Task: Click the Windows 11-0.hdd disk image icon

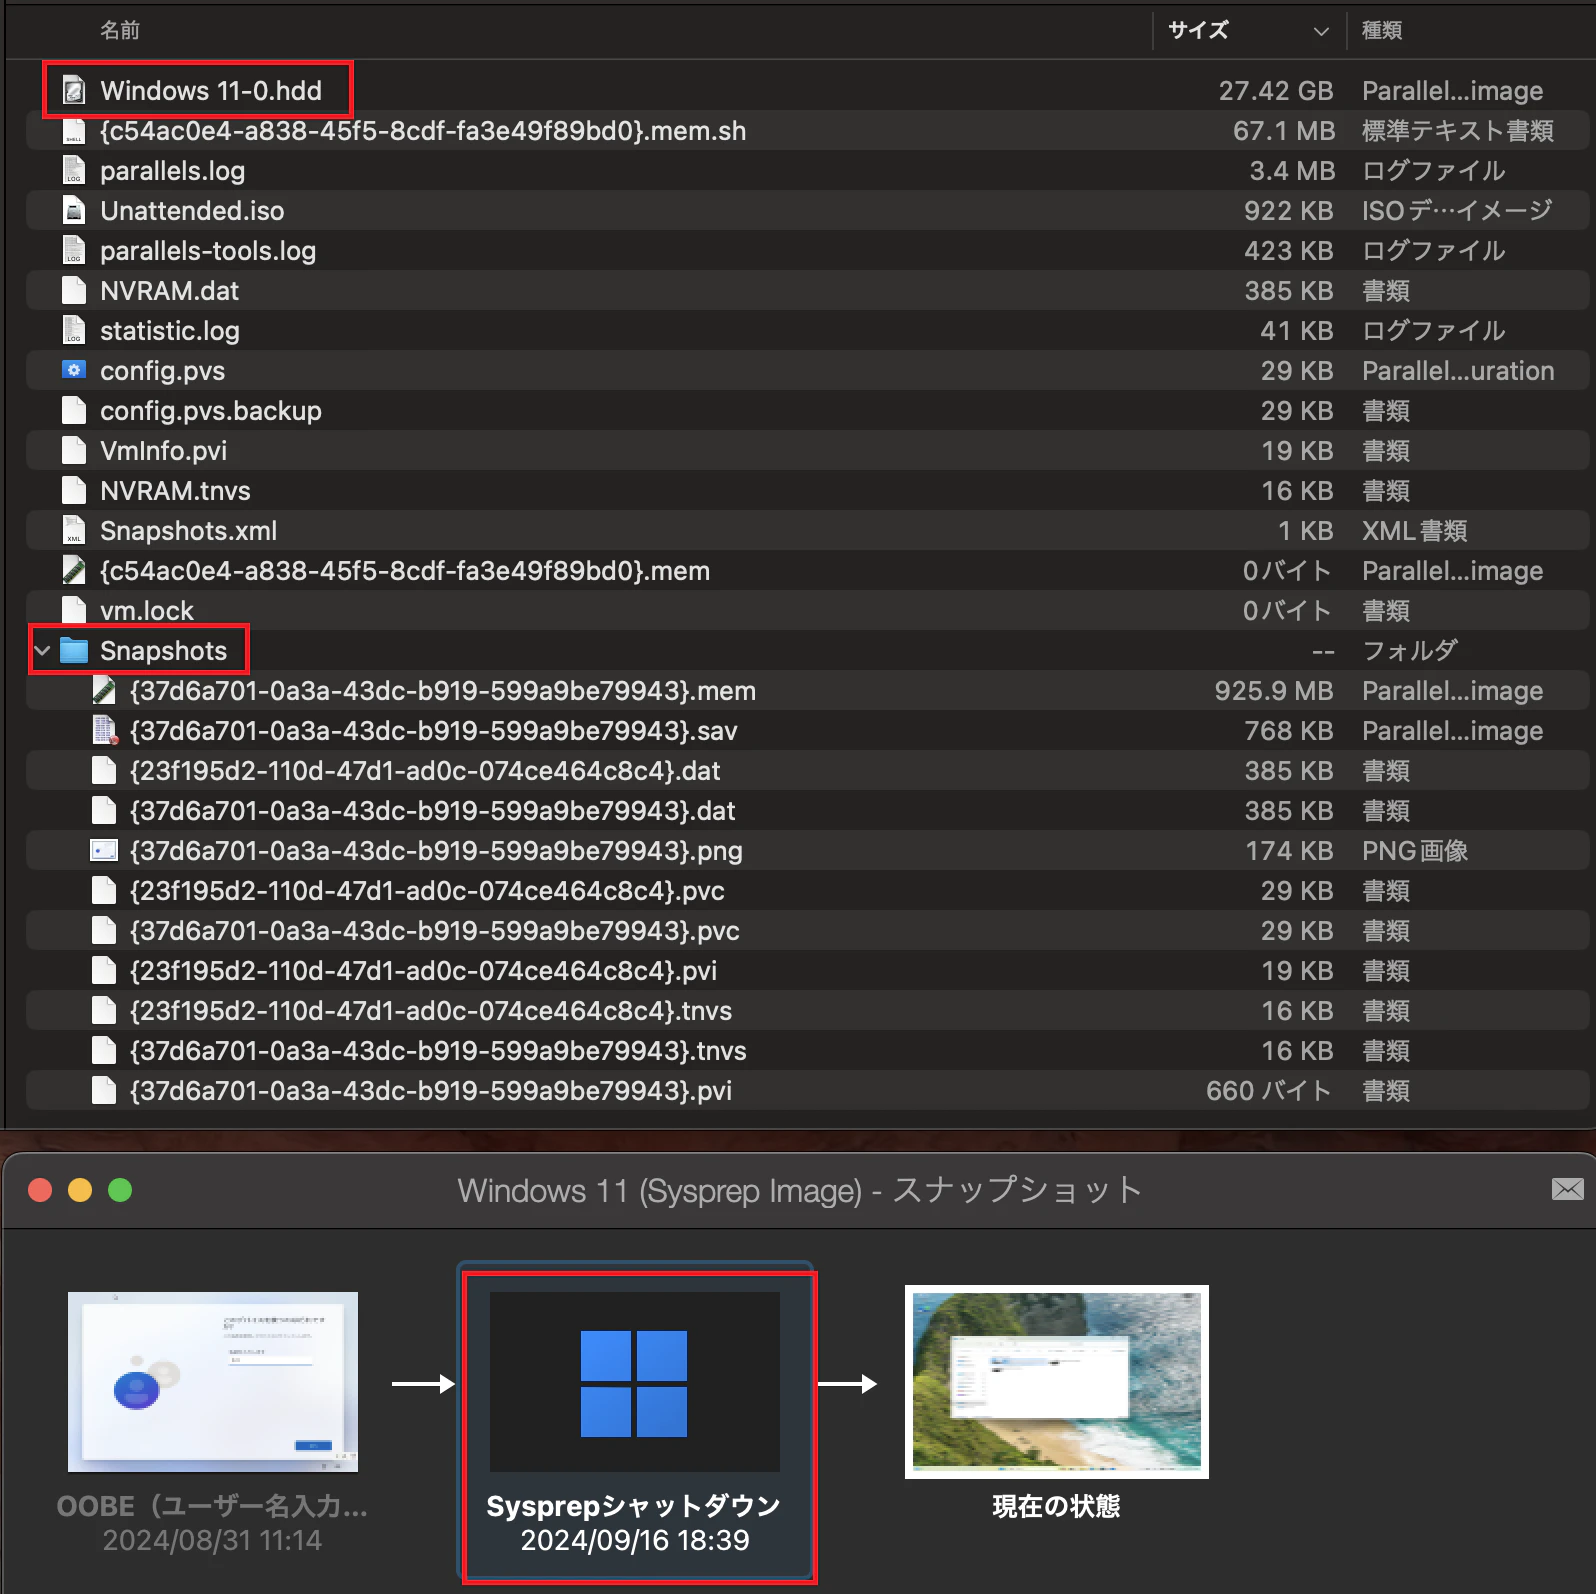Action: 74,91
